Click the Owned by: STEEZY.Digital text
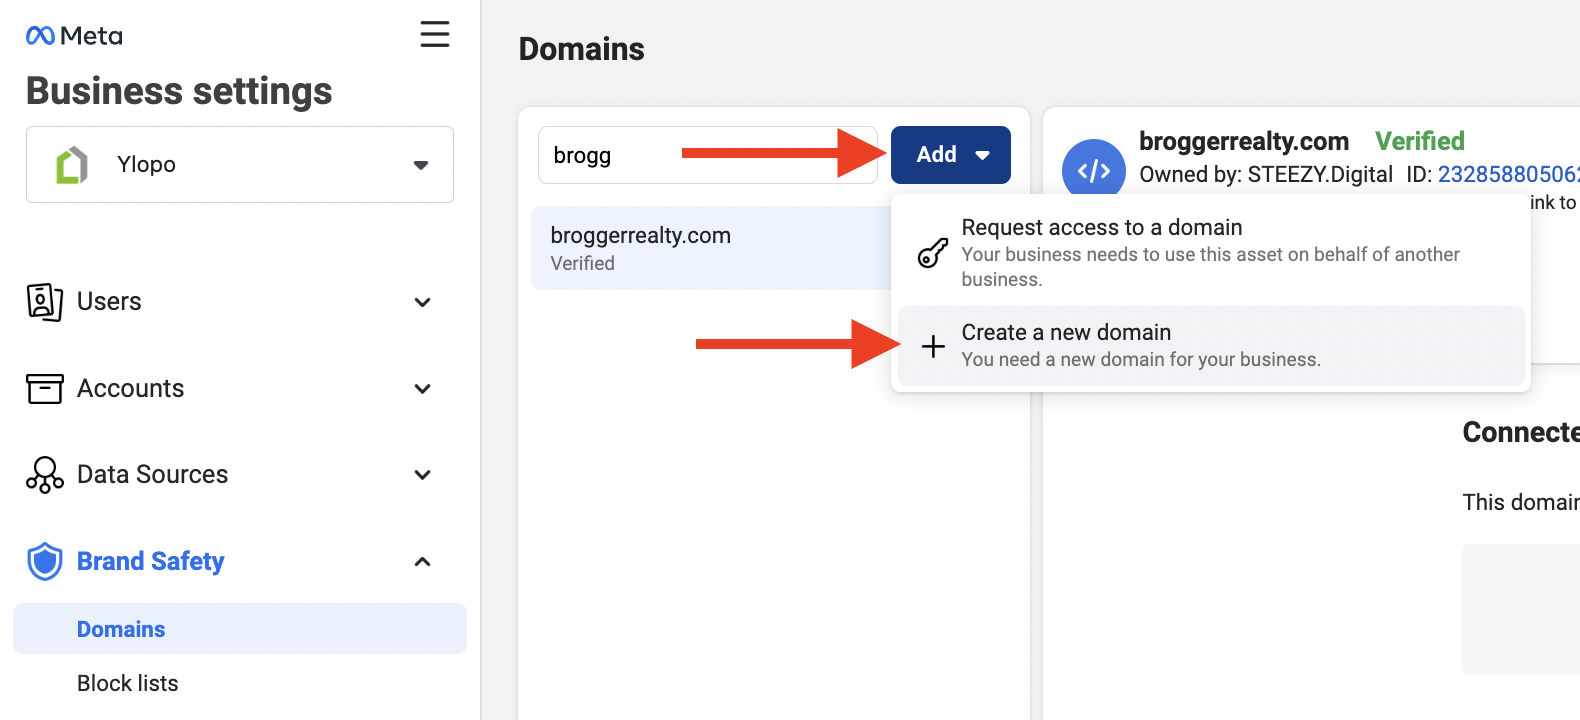The height and width of the screenshot is (720, 1580). coord(1266,175)
